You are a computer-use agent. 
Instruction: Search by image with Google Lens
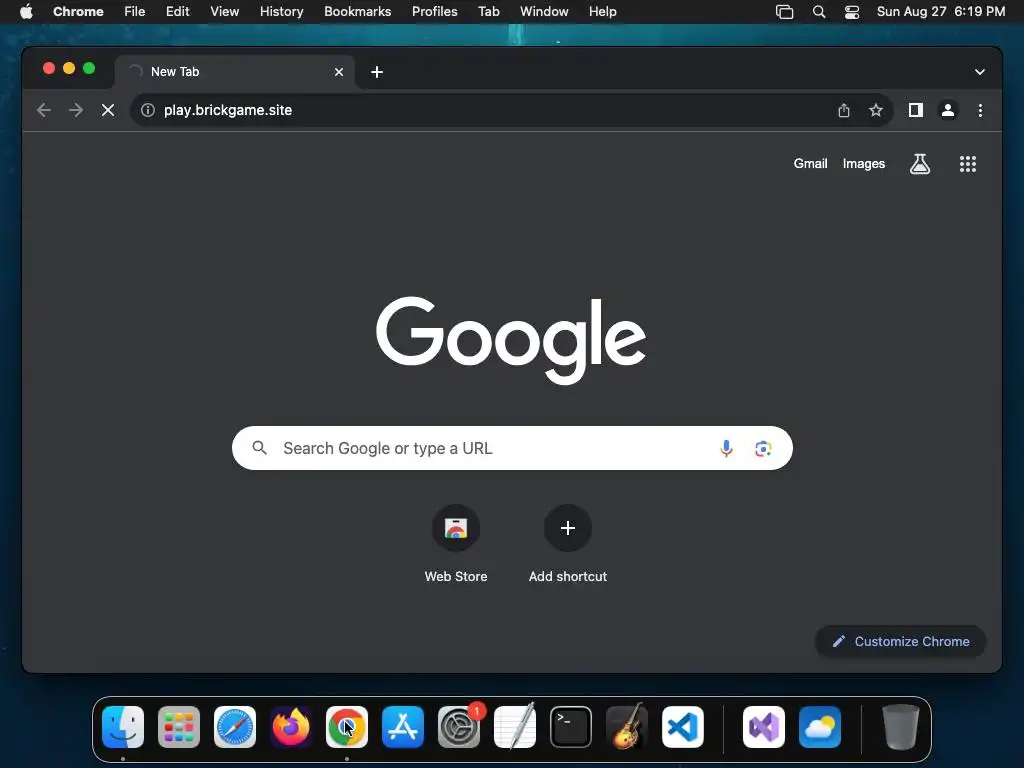[x=763, y=449]
